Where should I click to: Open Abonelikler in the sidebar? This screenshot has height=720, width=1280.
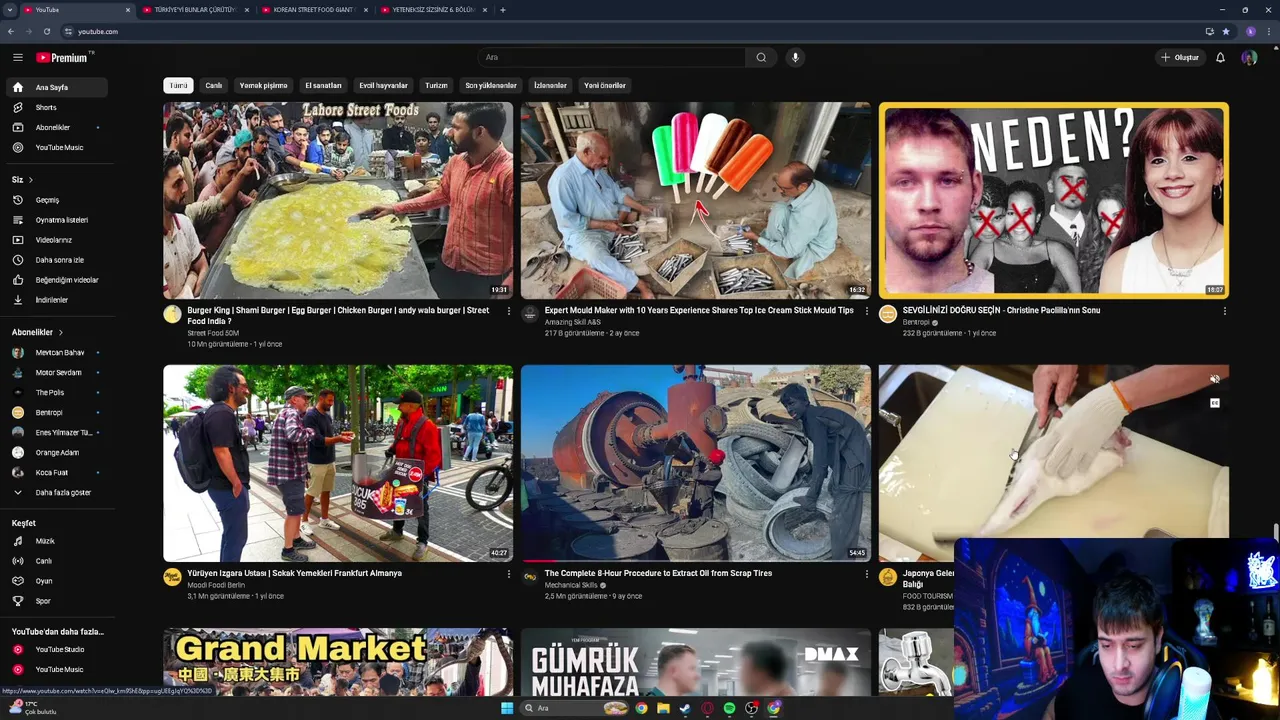[55, 127]
